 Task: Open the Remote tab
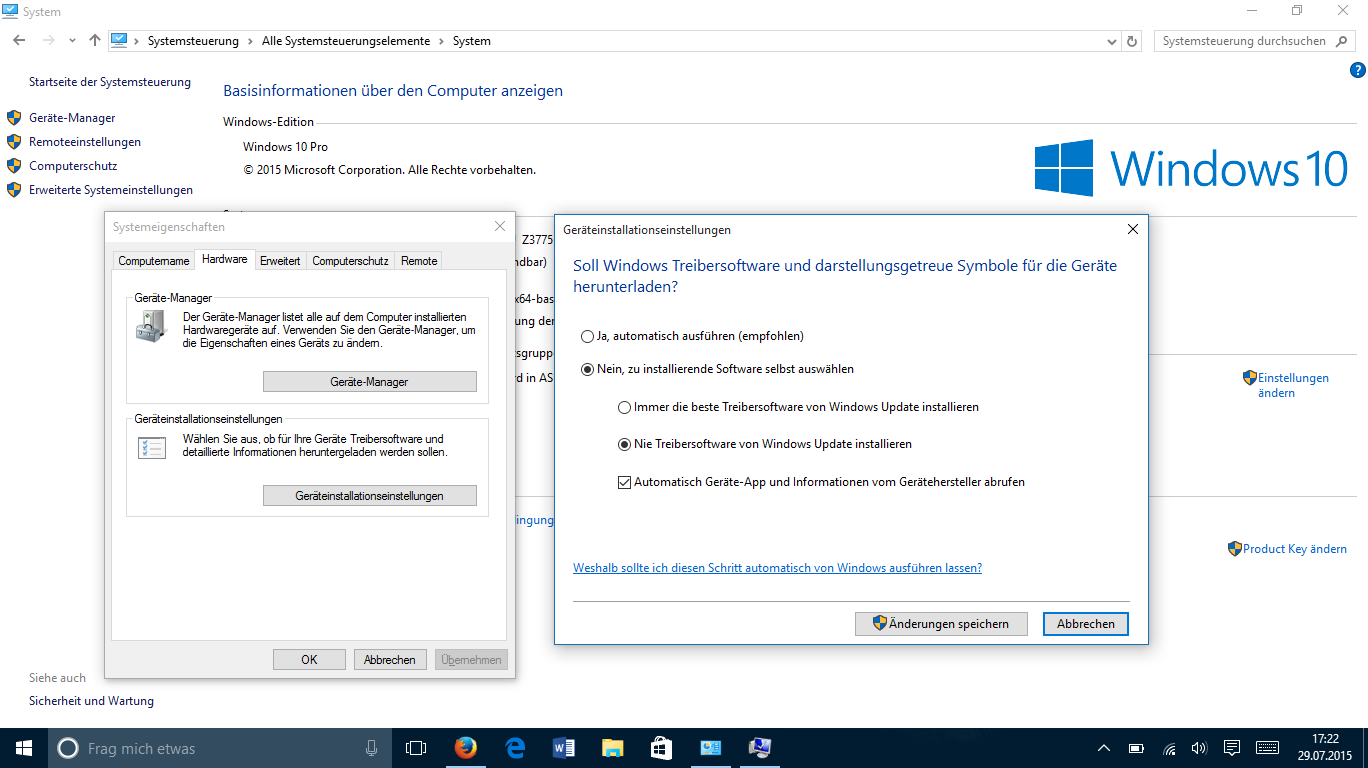tap(419, 261)
